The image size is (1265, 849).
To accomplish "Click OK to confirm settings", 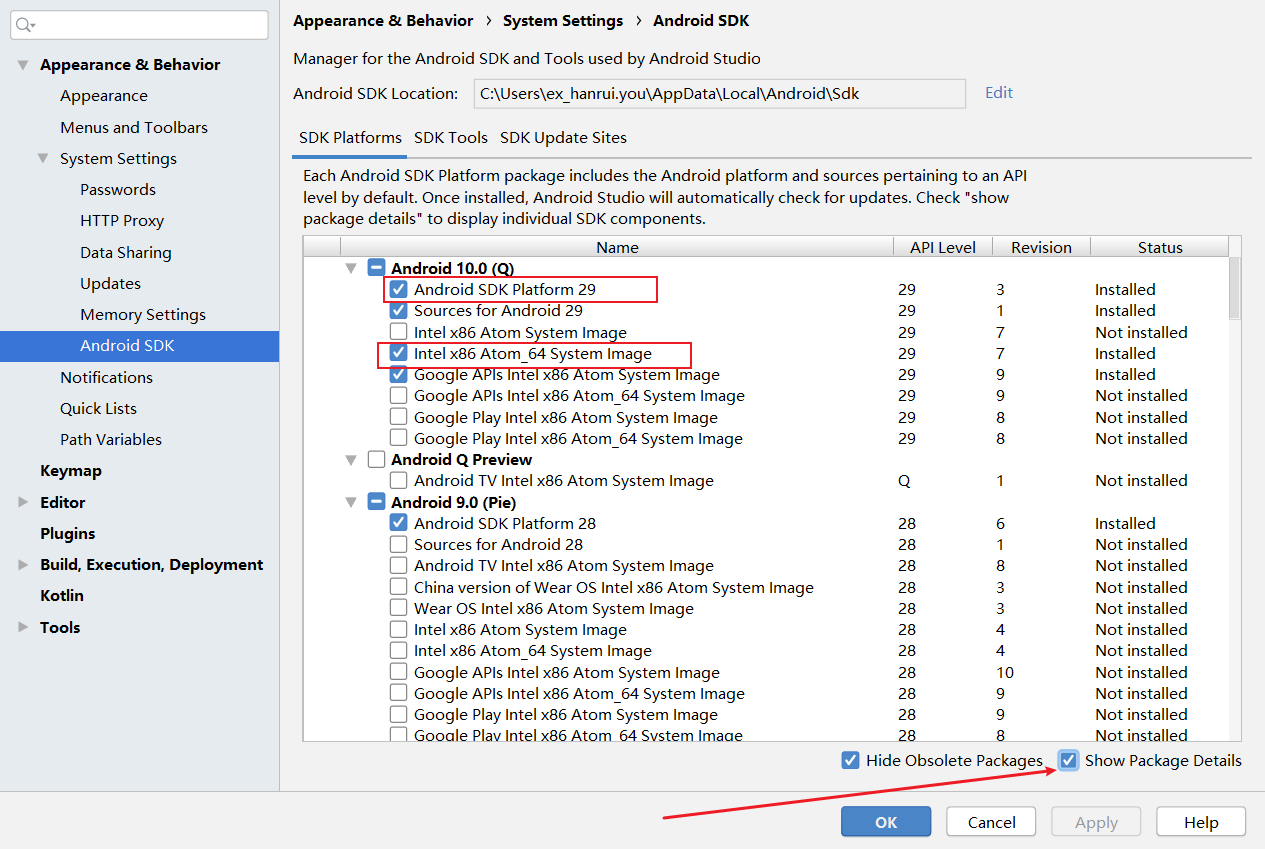I will click(886, 822).
